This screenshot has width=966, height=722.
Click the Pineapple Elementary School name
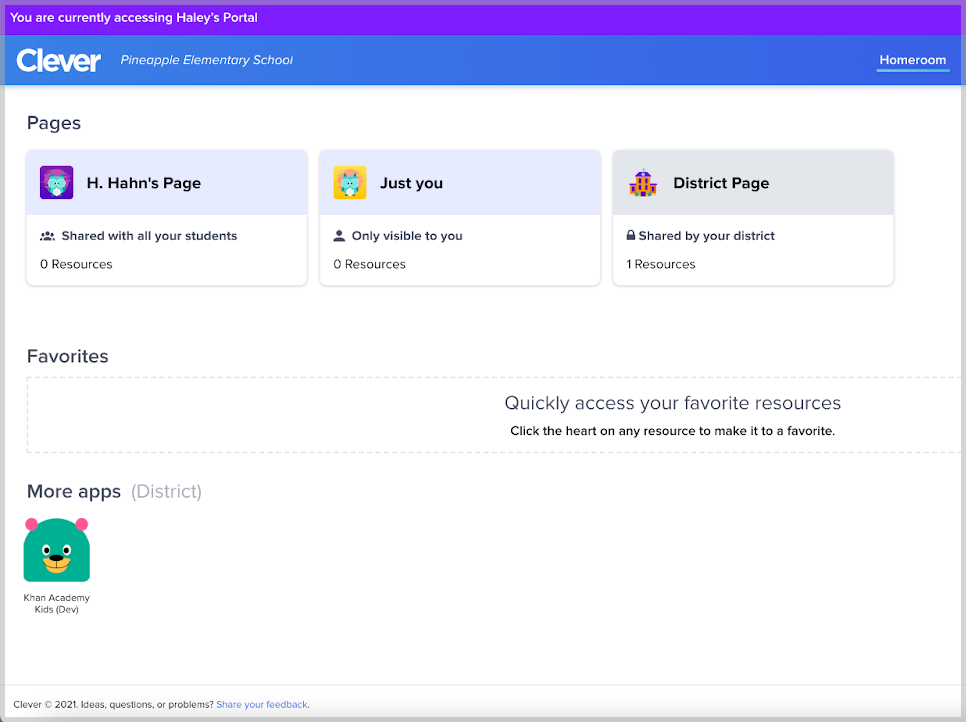coord(207,60)
